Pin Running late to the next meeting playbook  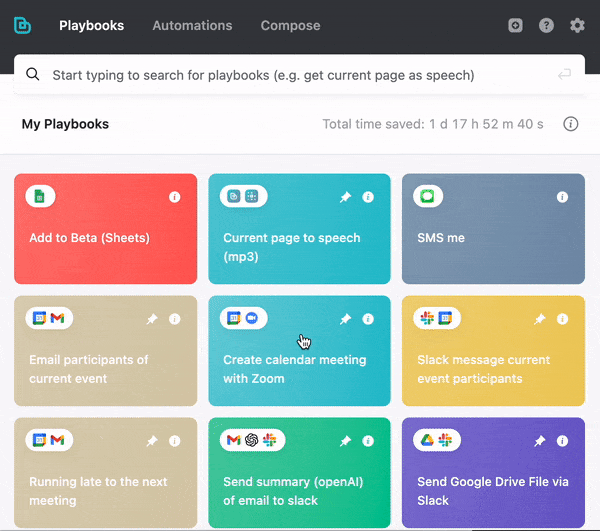point(152,441)
